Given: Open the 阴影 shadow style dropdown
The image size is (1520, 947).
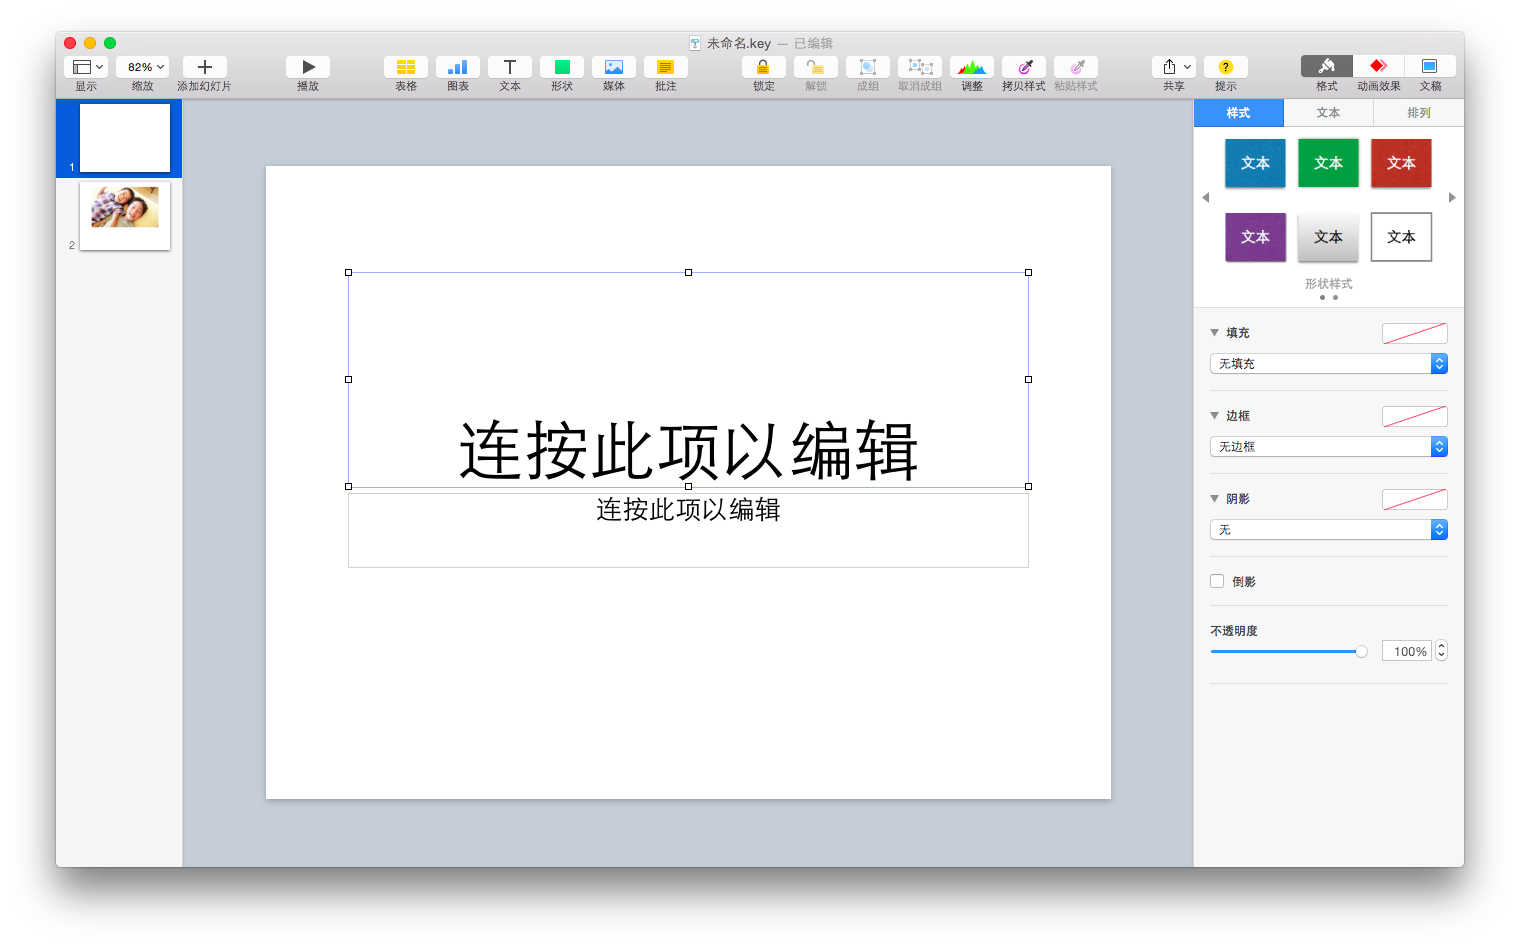Looking at the screenshot, I should click(x=1328, y=529).
